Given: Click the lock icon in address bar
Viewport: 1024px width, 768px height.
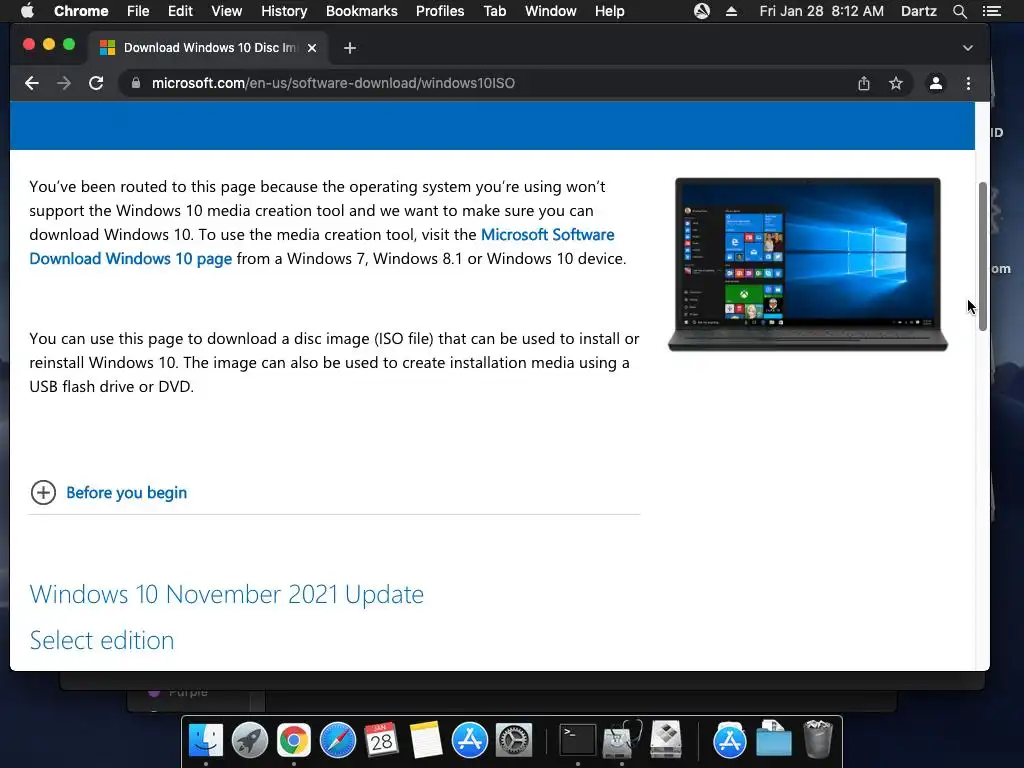Looking at the screenshot, I should (136, 83).
